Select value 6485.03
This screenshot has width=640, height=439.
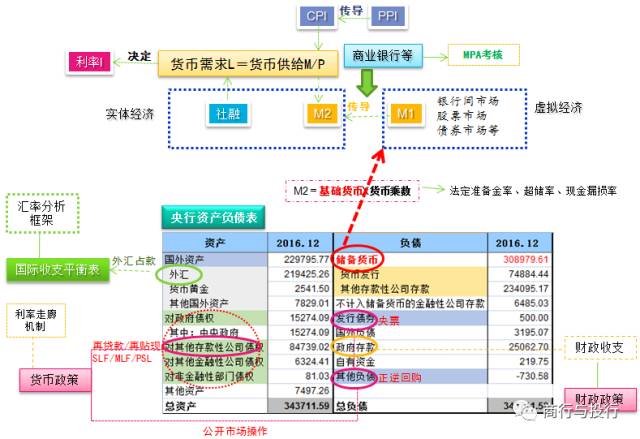pyautogui.click(x=531, y=303)
